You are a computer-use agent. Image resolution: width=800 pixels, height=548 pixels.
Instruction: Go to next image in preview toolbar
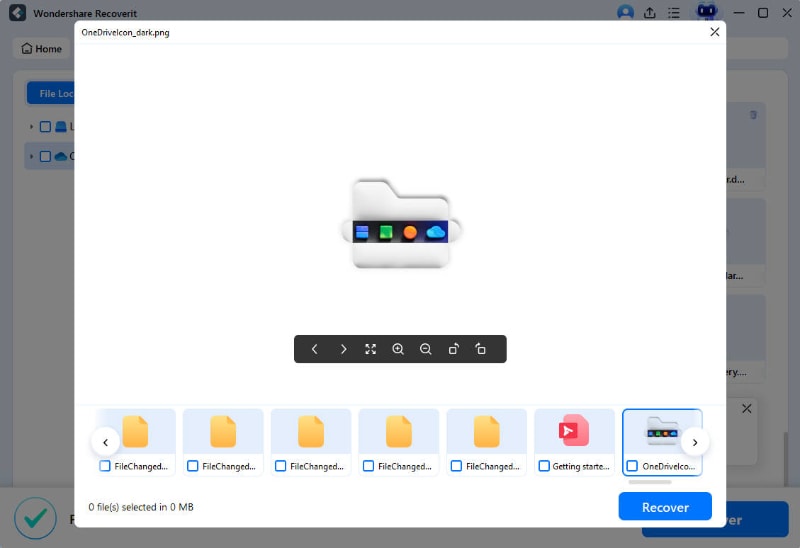pos(343,349)
